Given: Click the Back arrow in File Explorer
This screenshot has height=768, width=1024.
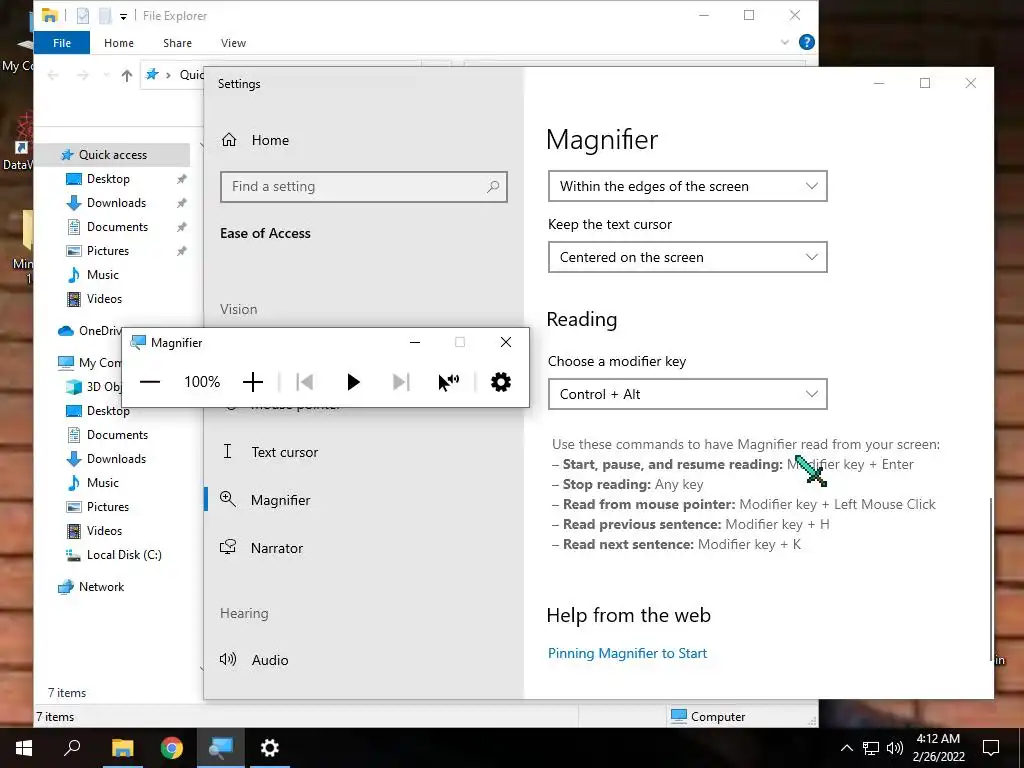Looking at the screenshot, I should click(x=53, y=75).
